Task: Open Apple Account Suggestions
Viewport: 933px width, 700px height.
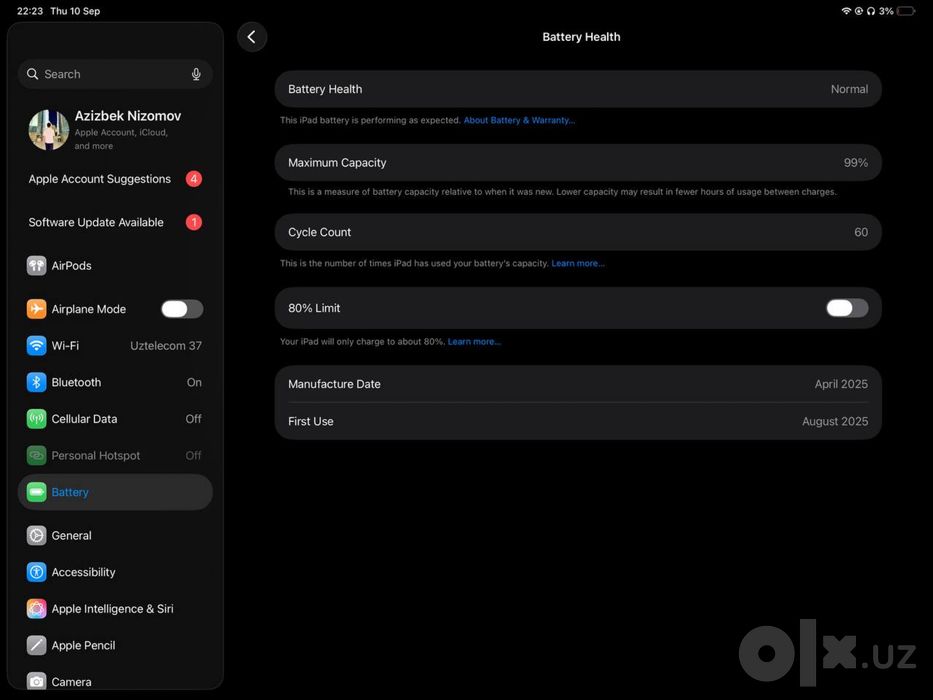Action: [x=115, y=179]
